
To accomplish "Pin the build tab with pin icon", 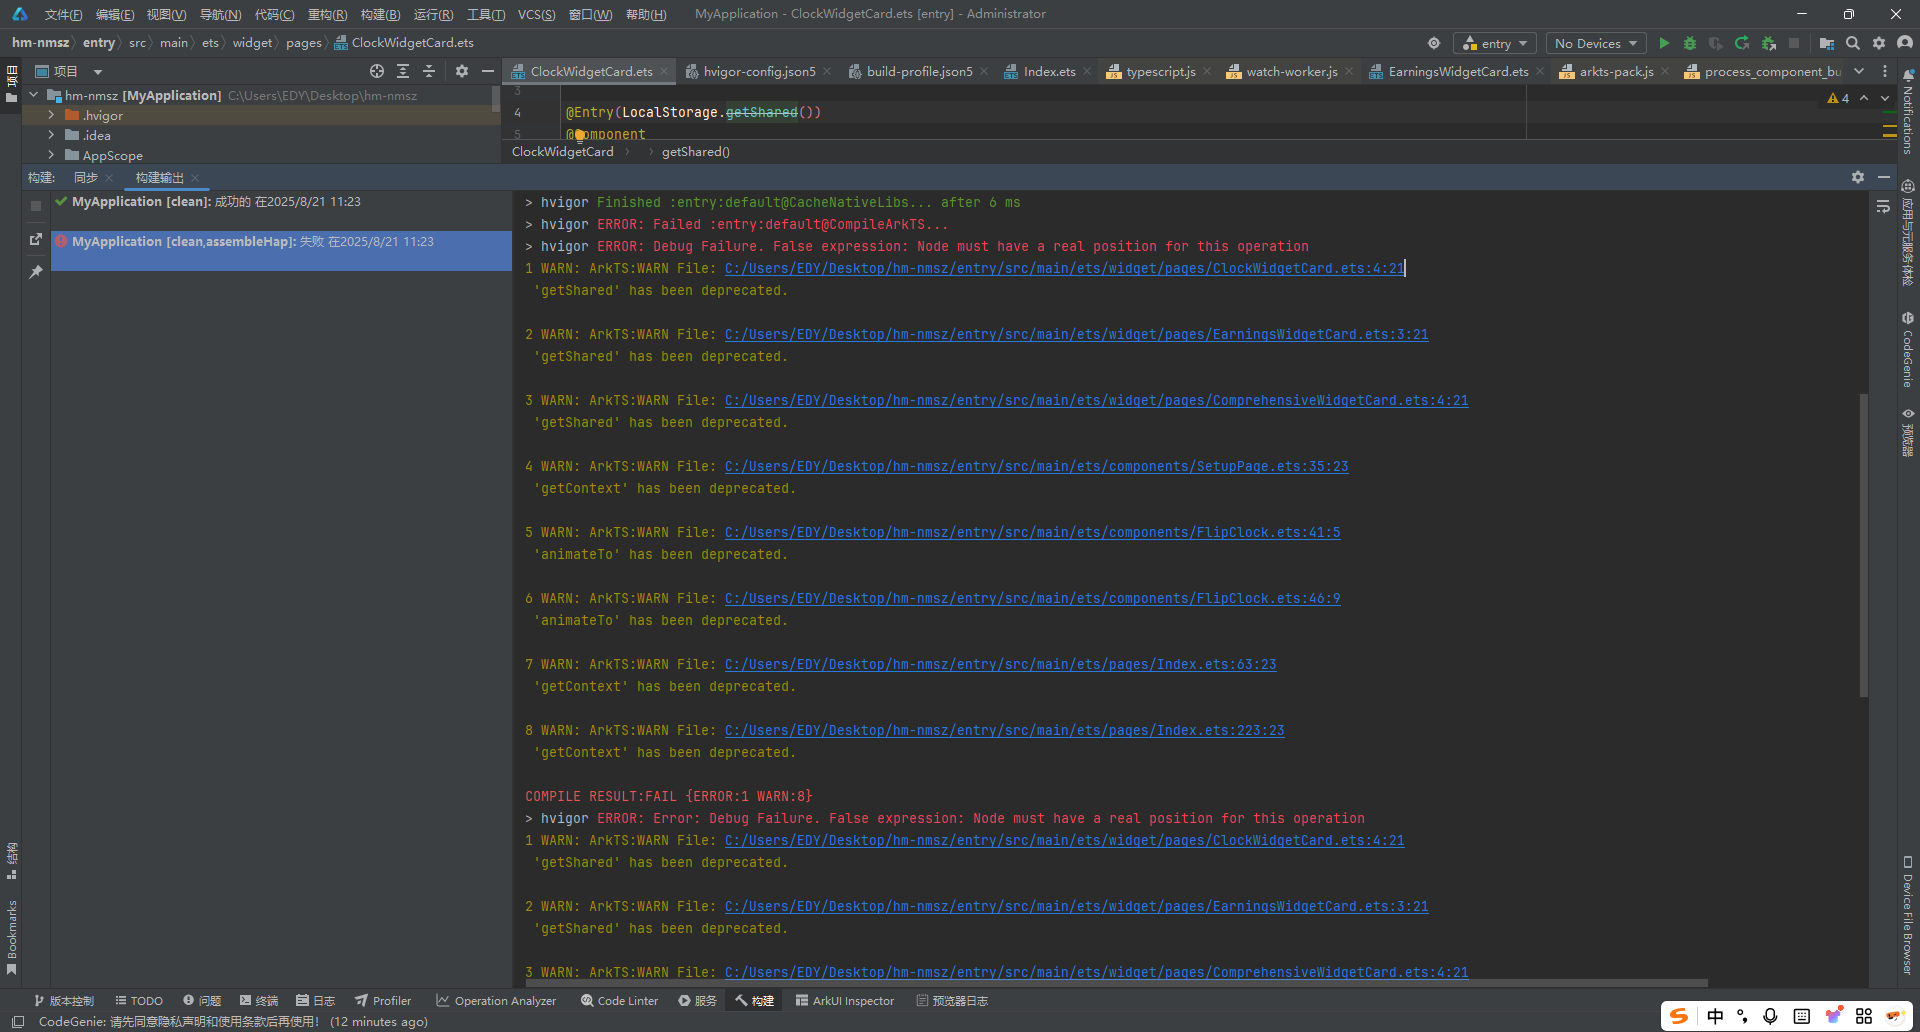I will 36,271.
